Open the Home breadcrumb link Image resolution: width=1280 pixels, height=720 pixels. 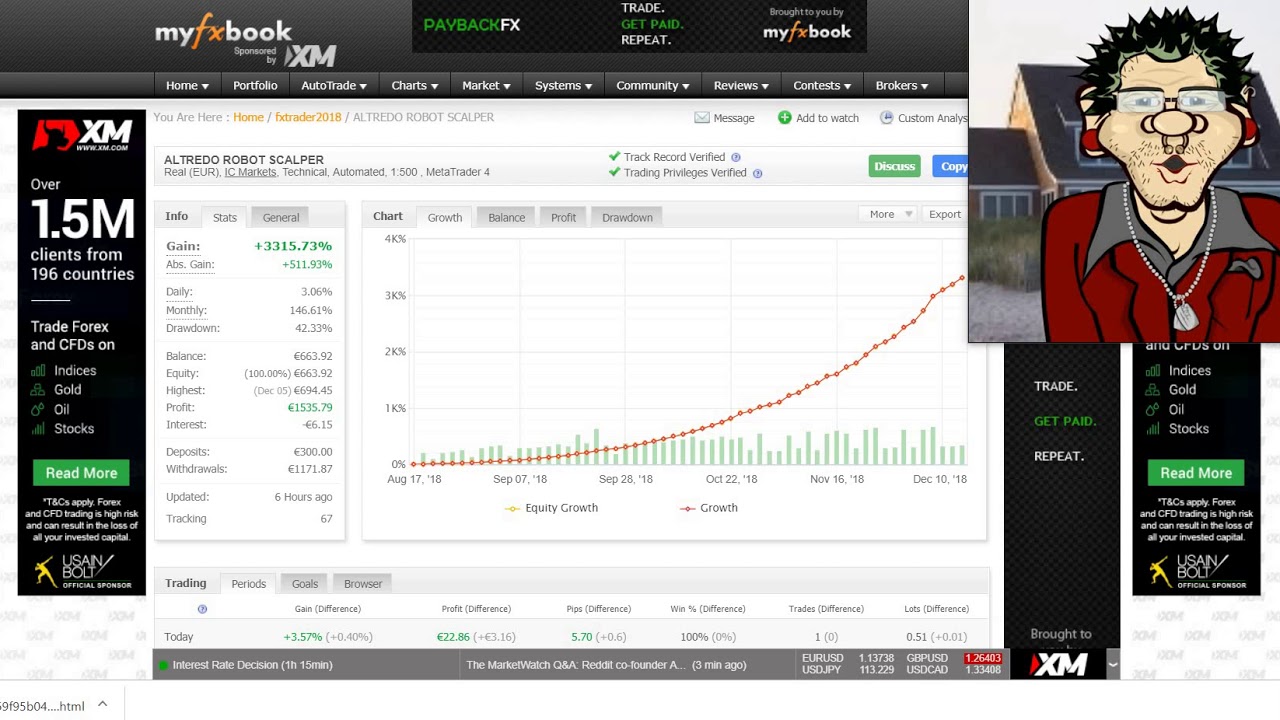point(248,117)
